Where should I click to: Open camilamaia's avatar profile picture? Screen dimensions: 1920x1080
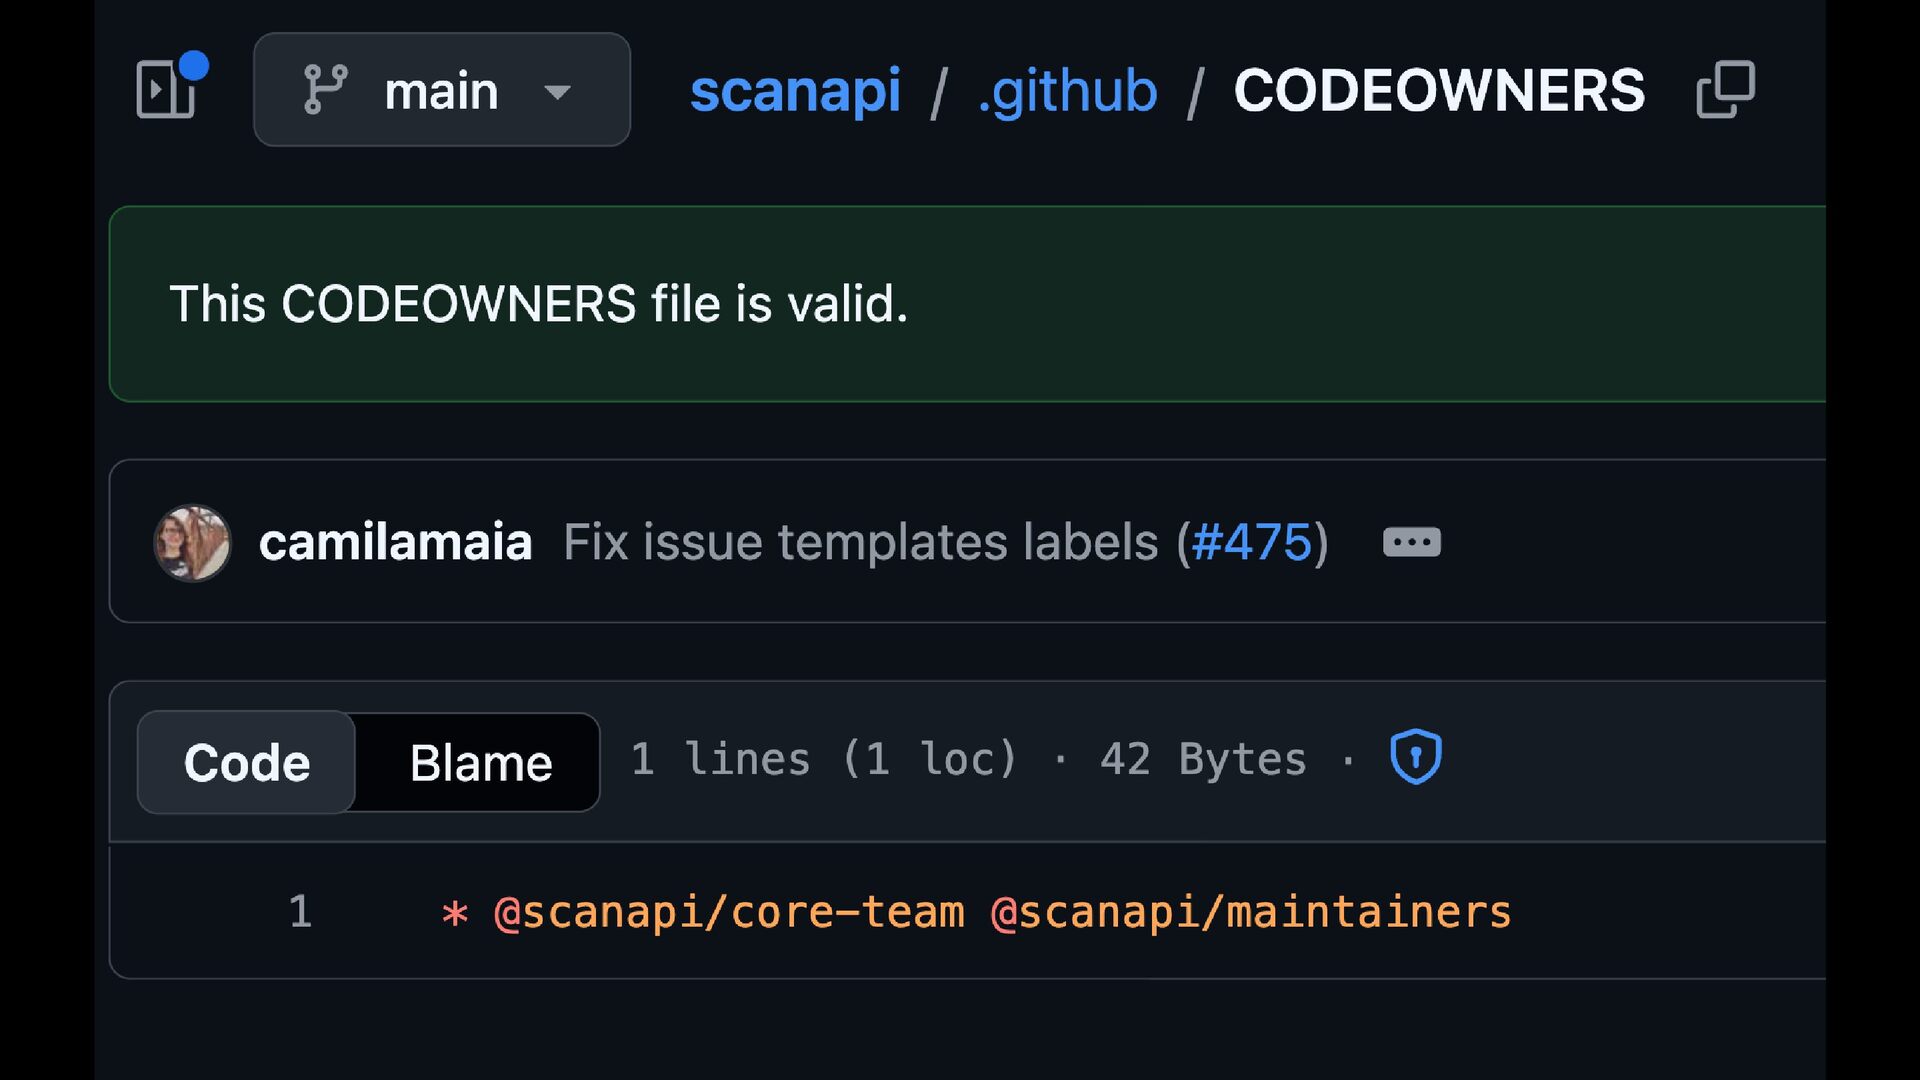point(192,543)
